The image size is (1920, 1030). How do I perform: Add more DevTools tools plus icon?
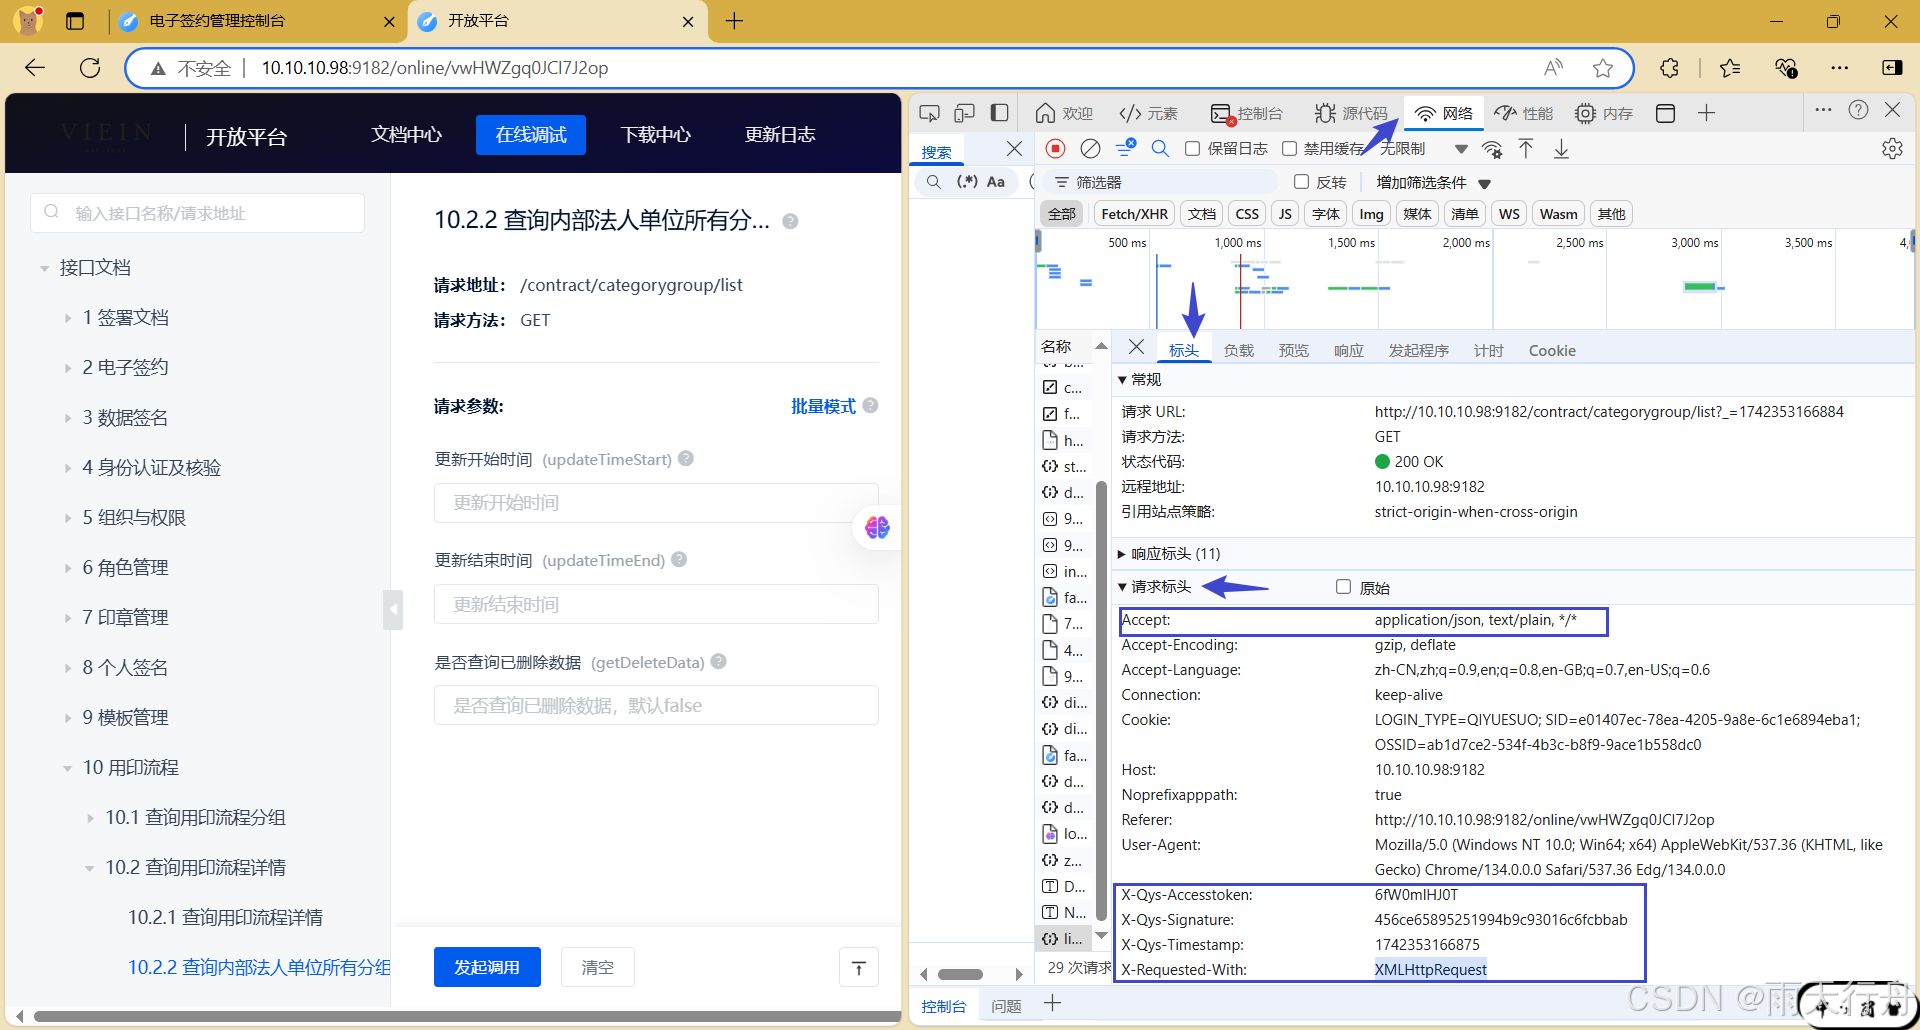click(x=1706, y=113)
